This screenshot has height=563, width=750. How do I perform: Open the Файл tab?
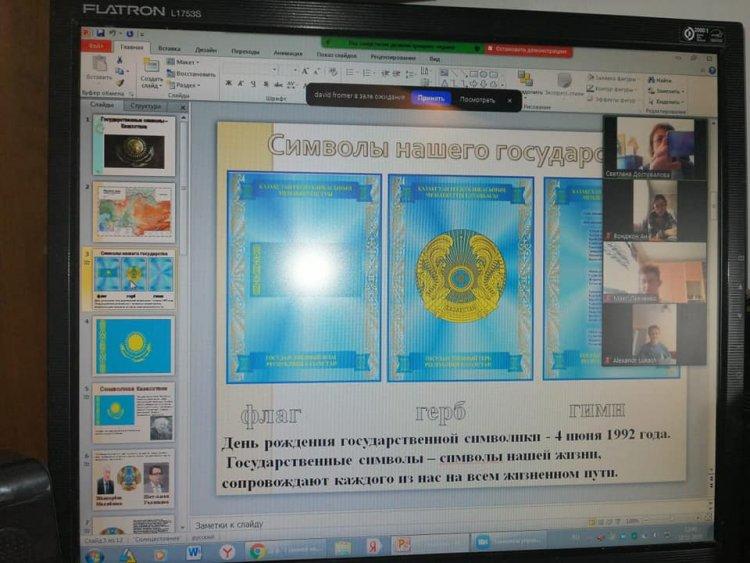point(97,46)
